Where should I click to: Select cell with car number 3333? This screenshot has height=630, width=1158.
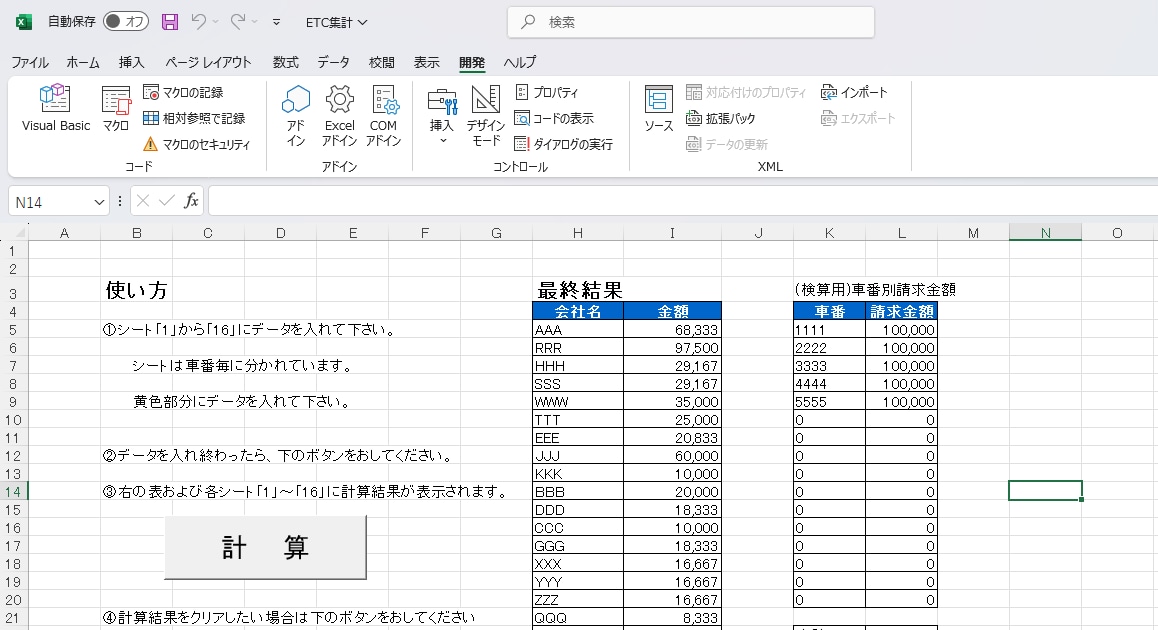[x=829, y=366]
